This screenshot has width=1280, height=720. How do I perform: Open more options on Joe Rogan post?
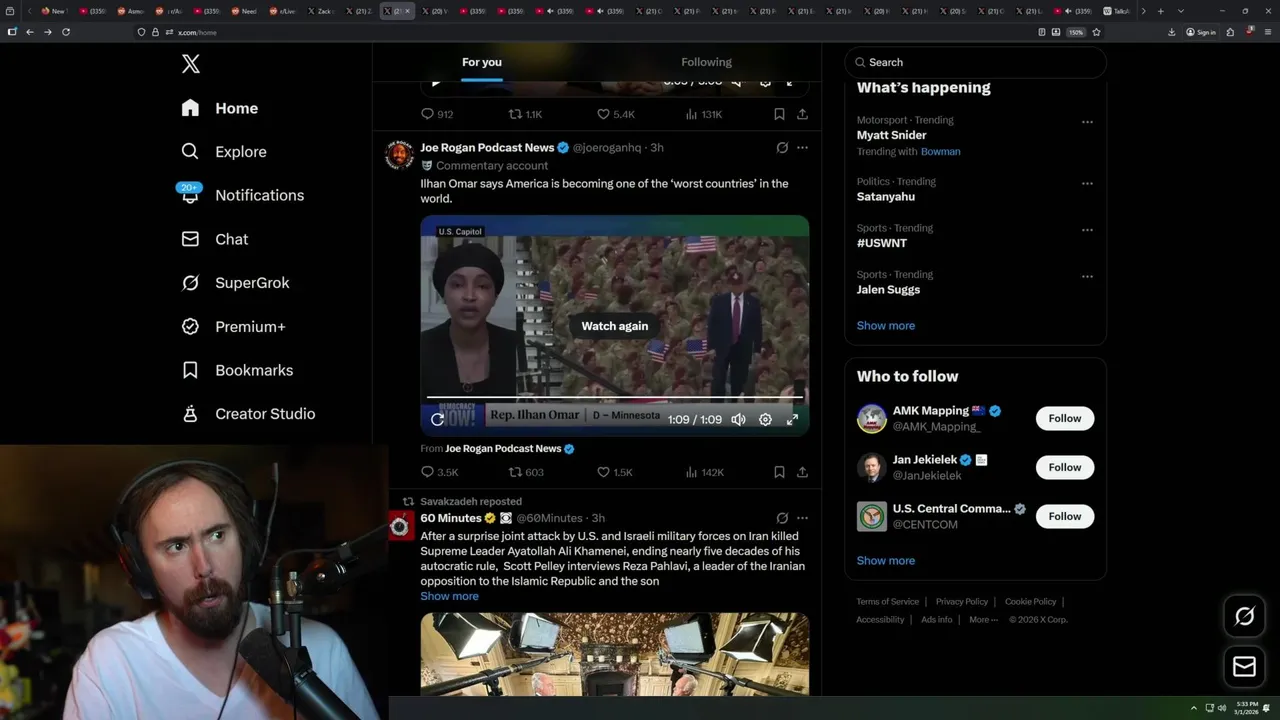click(802, 148)
